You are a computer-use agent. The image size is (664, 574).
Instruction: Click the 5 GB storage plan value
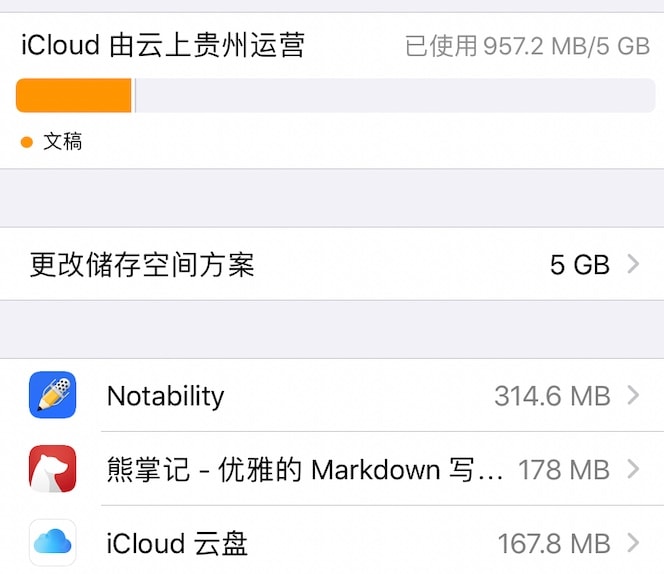pyautogui.click(x=580, y=265)
